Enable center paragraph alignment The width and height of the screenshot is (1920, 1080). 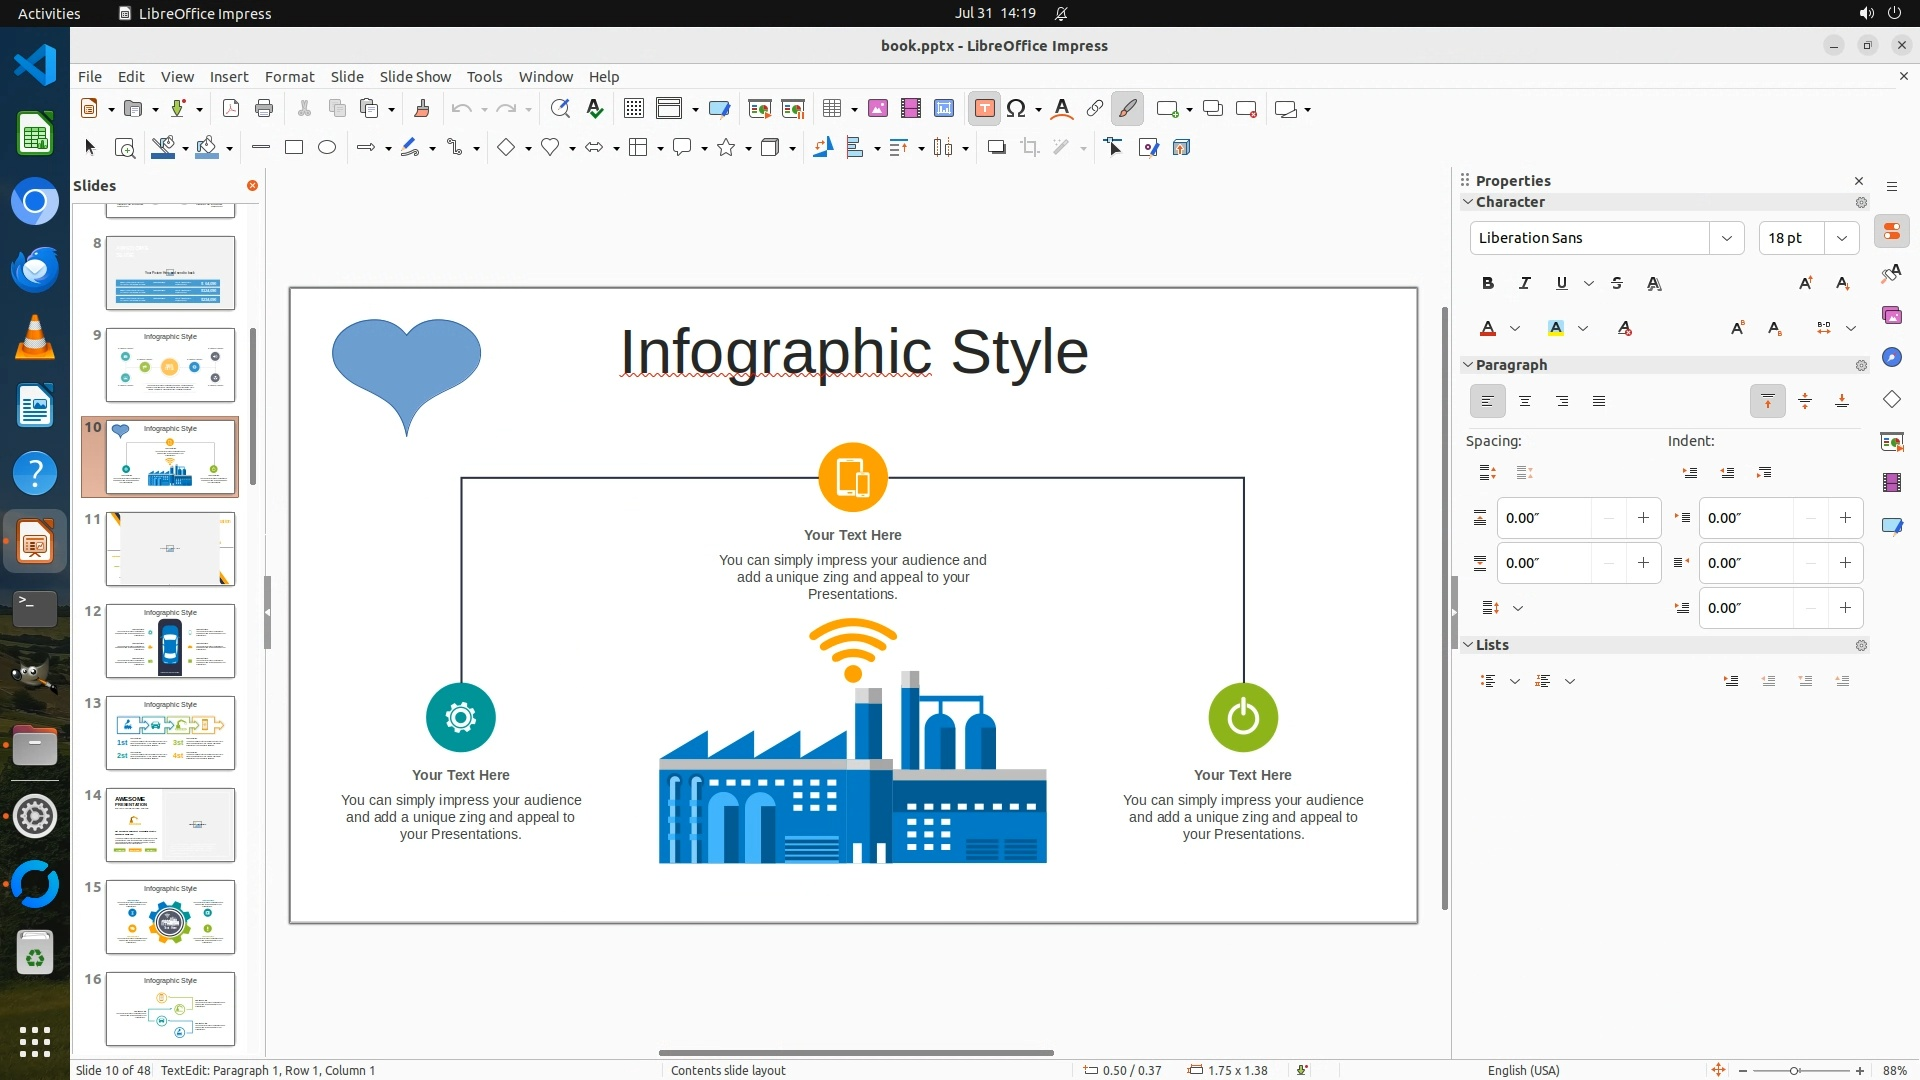pos(1524,402)
